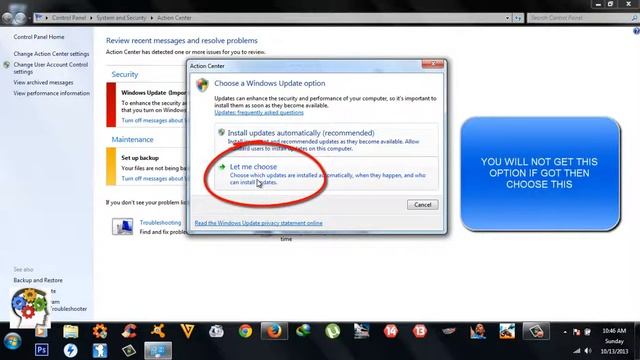This screenshot has height=360, width=640.
Task: Click the Troubleshooting computer thumbnail icon
Action: 122,227
